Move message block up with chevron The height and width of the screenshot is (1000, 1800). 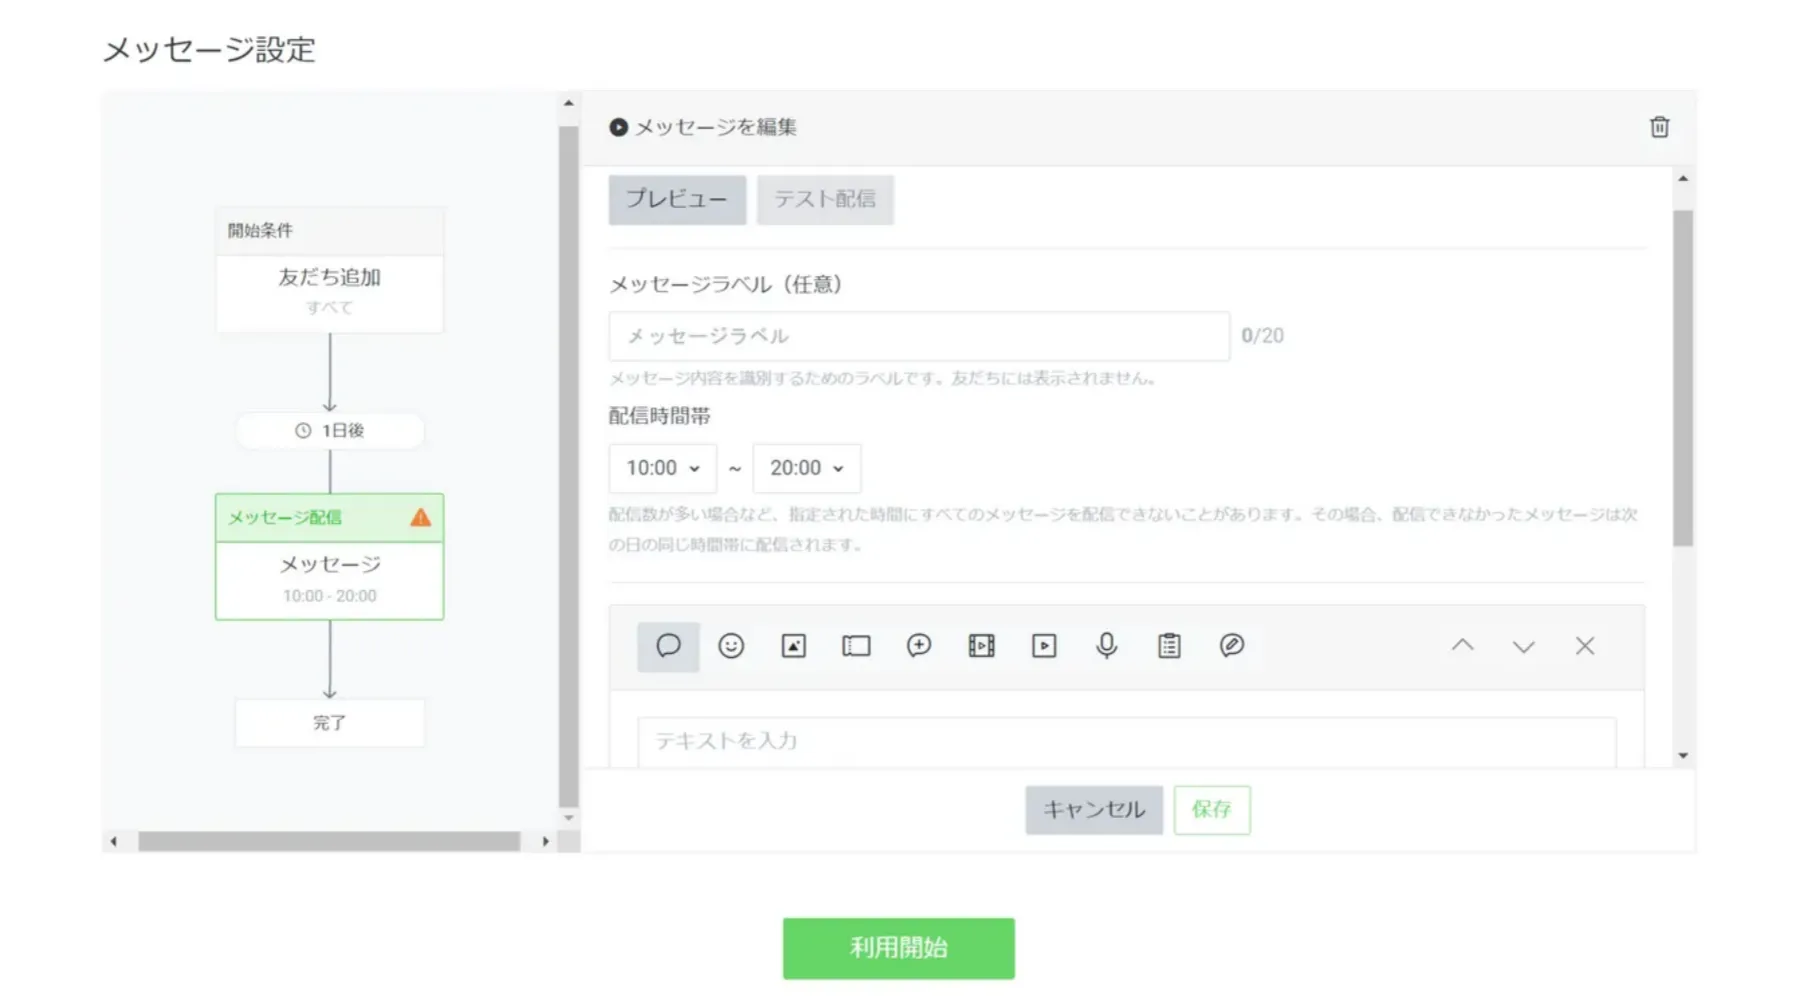[x=1462, y=646]
